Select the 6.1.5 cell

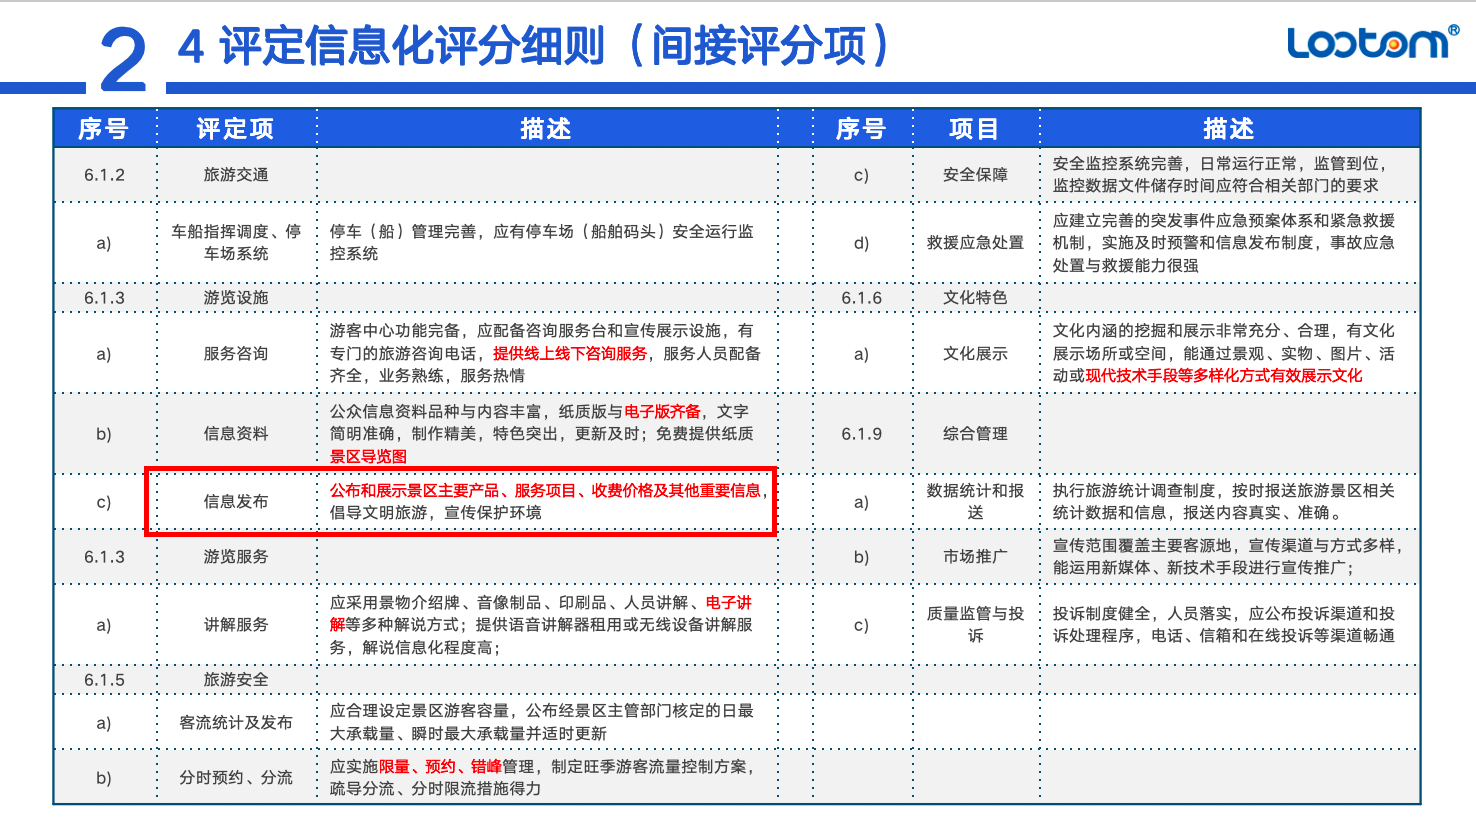[104, 680]
